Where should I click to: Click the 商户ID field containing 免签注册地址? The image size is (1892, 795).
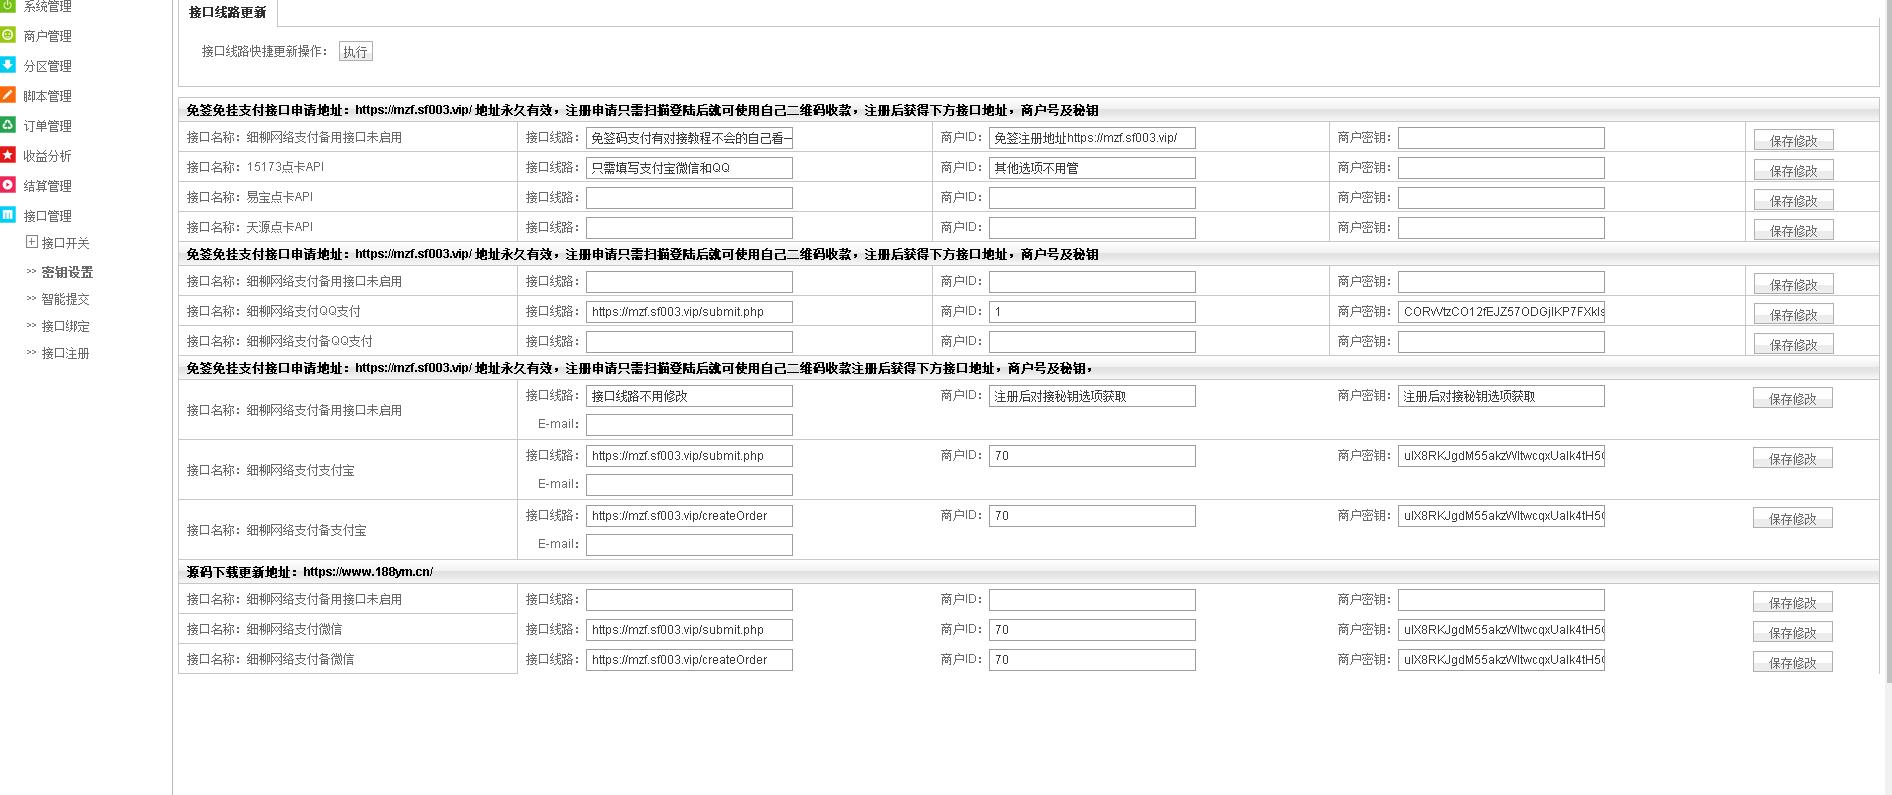[1092, 138]
